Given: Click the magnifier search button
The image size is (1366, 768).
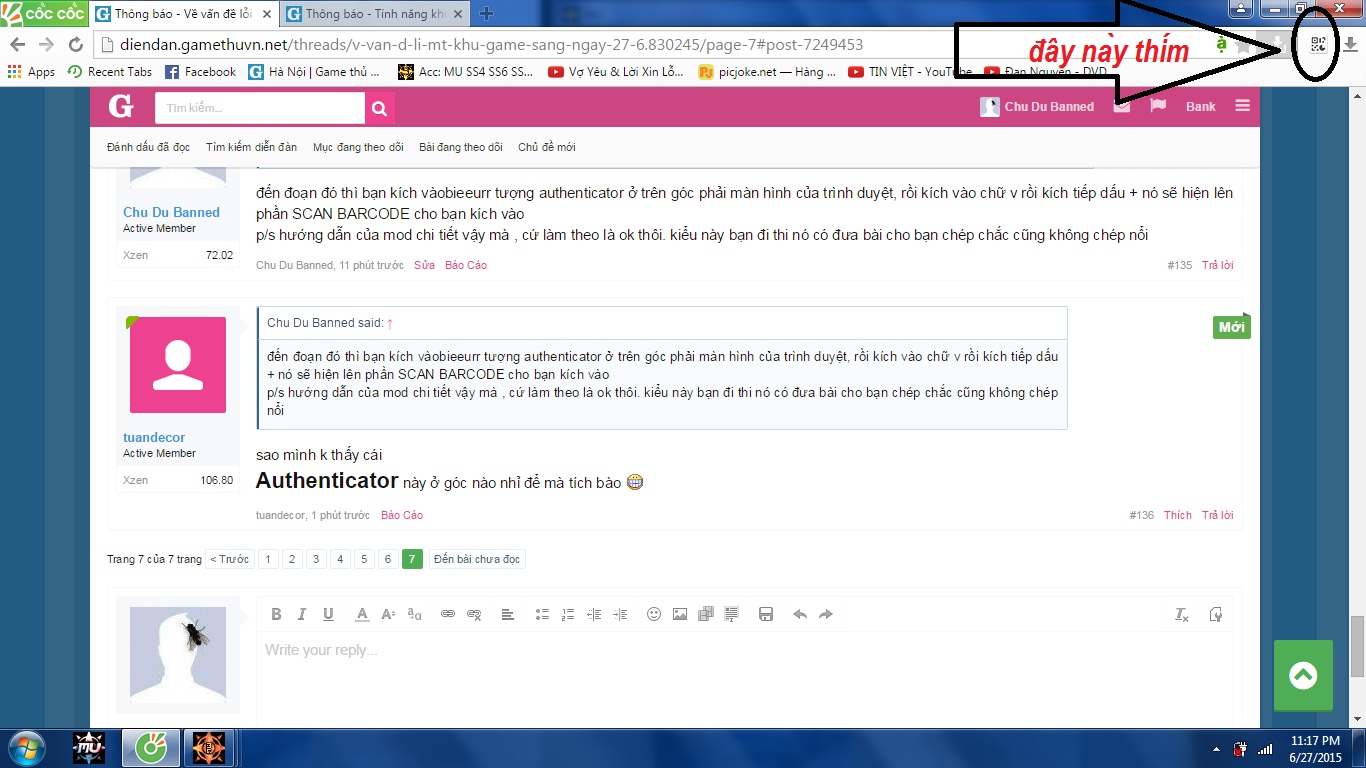Looking at the screenshot, I should tap(380, 108).
